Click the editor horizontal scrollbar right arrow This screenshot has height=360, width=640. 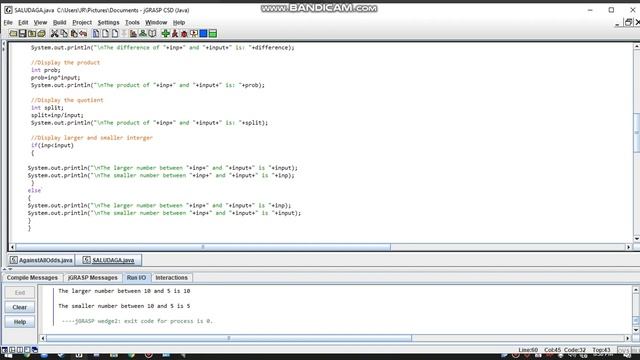coord(629,247)
